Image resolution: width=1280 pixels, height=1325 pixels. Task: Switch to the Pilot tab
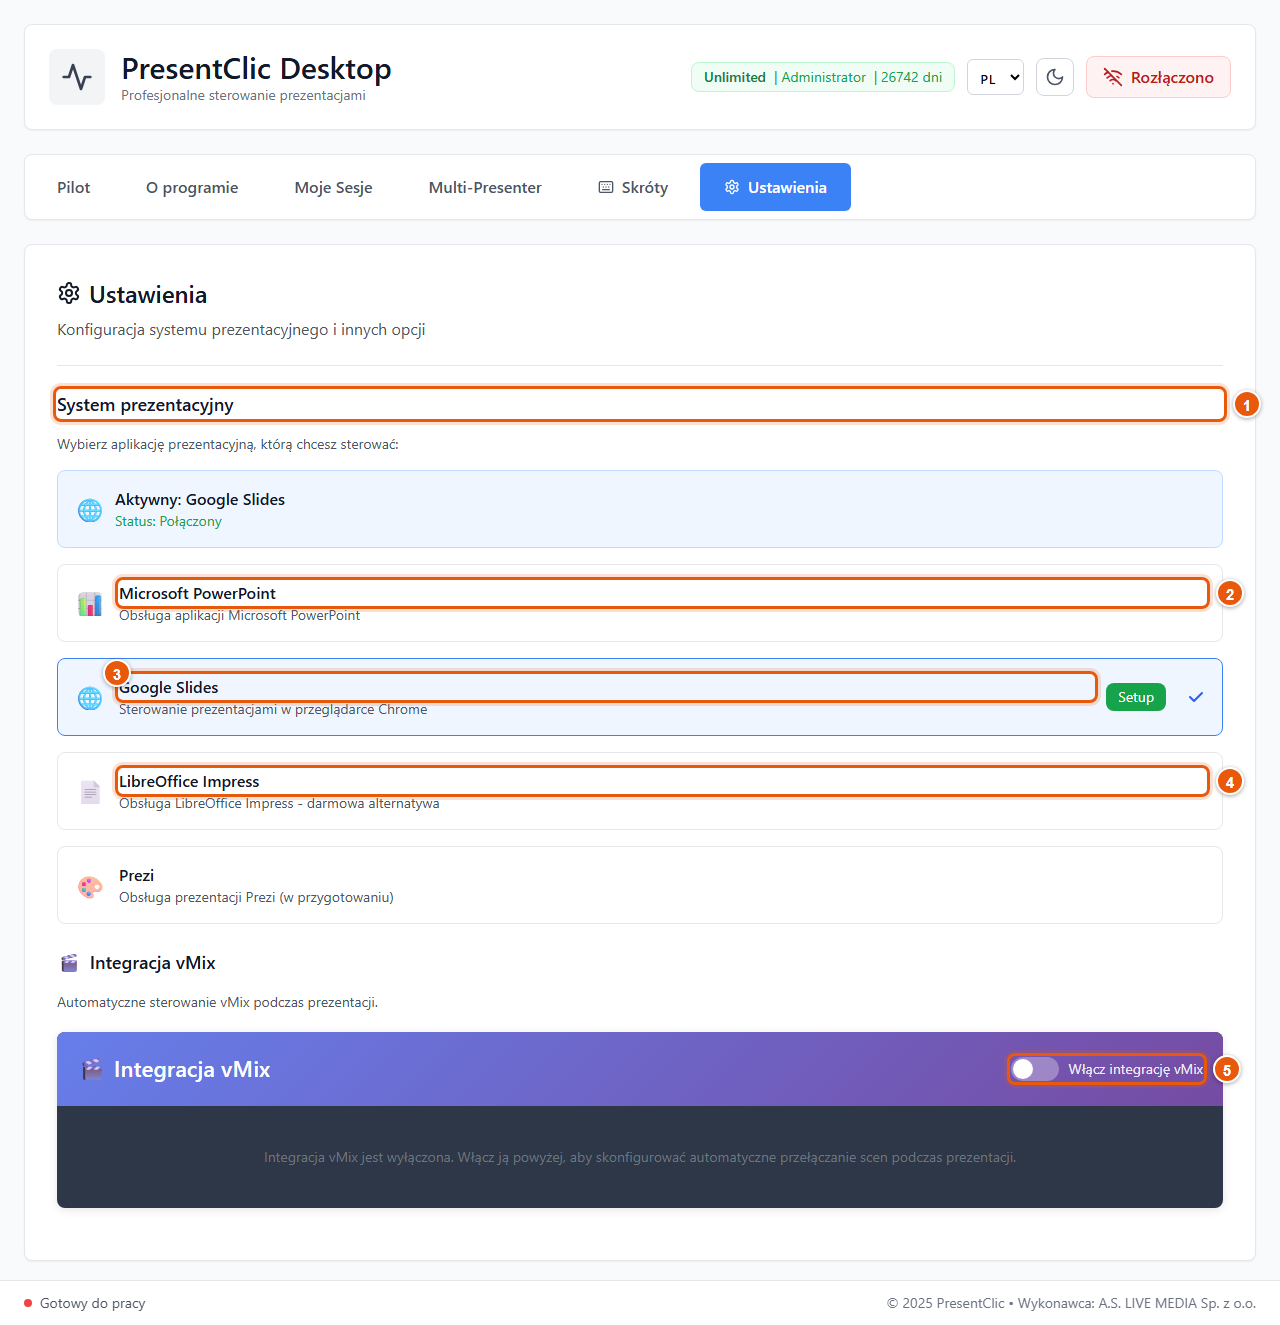pyautogui.click(x=73, y=187)
